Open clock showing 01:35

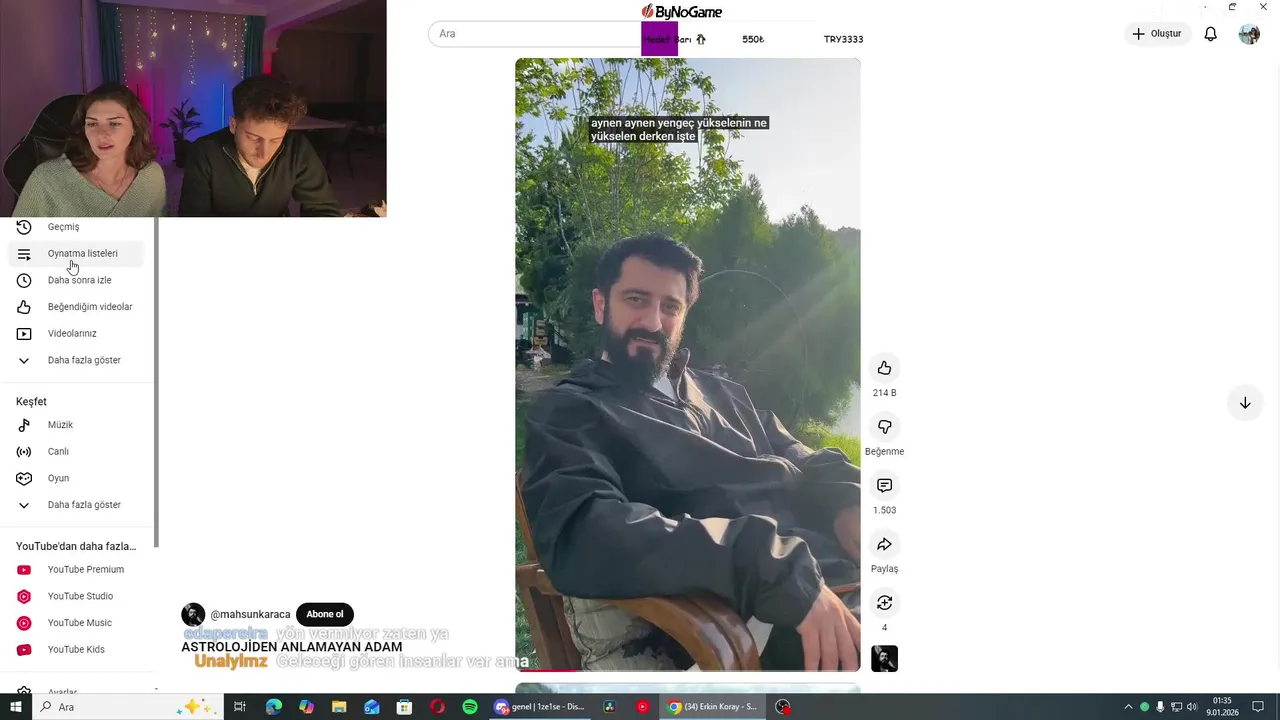point(1222,707)
